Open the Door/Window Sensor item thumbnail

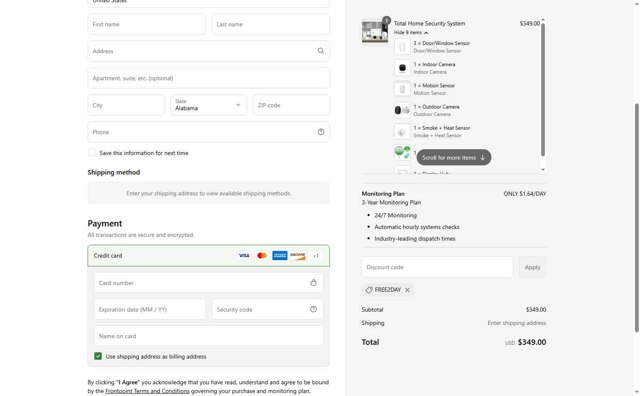click(402, 47)
